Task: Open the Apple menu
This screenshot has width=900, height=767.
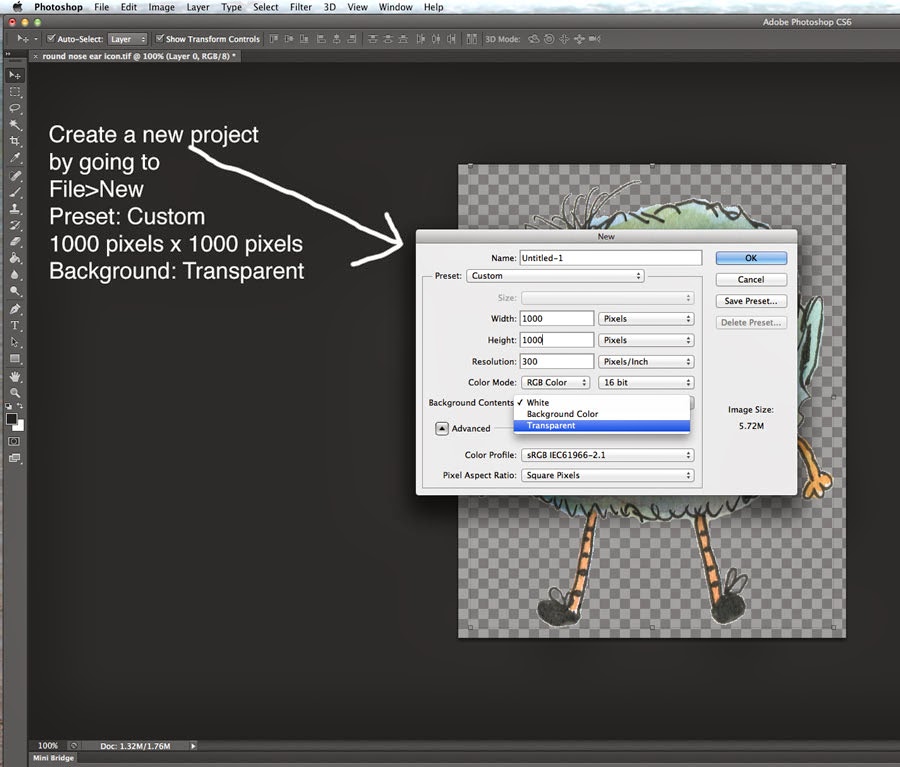Action: (18, 7)
